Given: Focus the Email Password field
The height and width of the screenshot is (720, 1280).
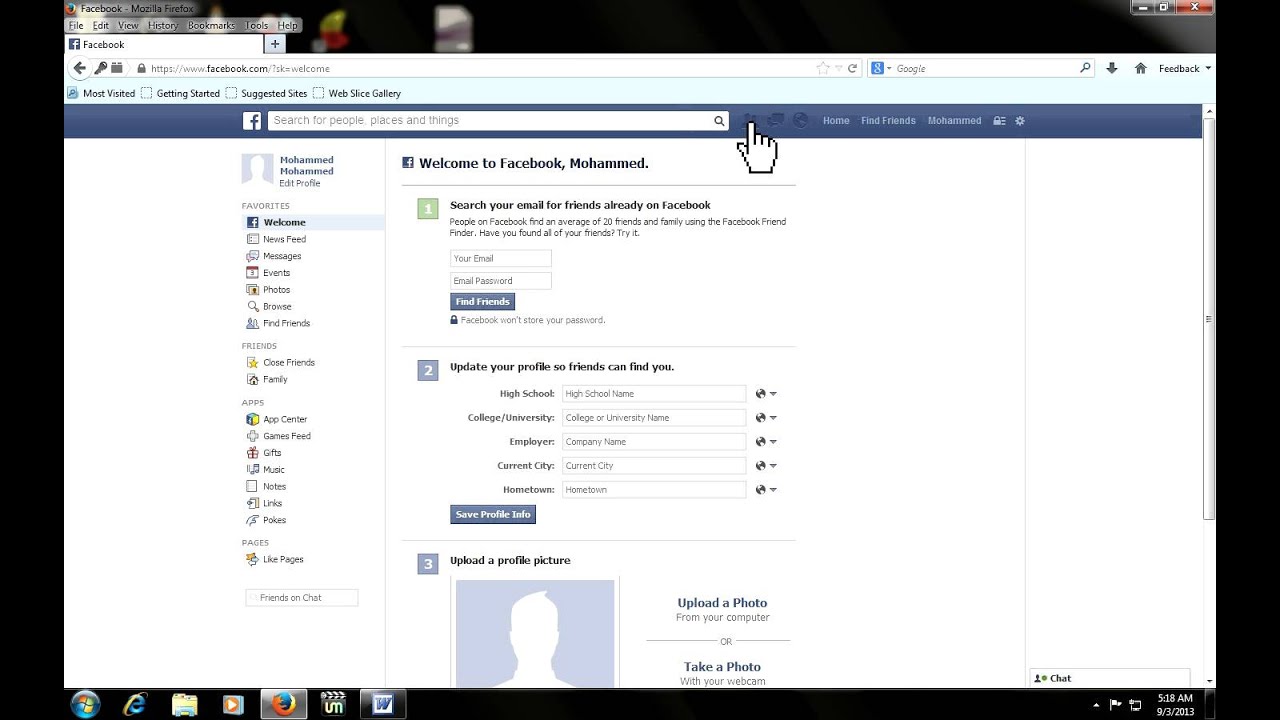Looking at the screenshot, I should point(500,281).
